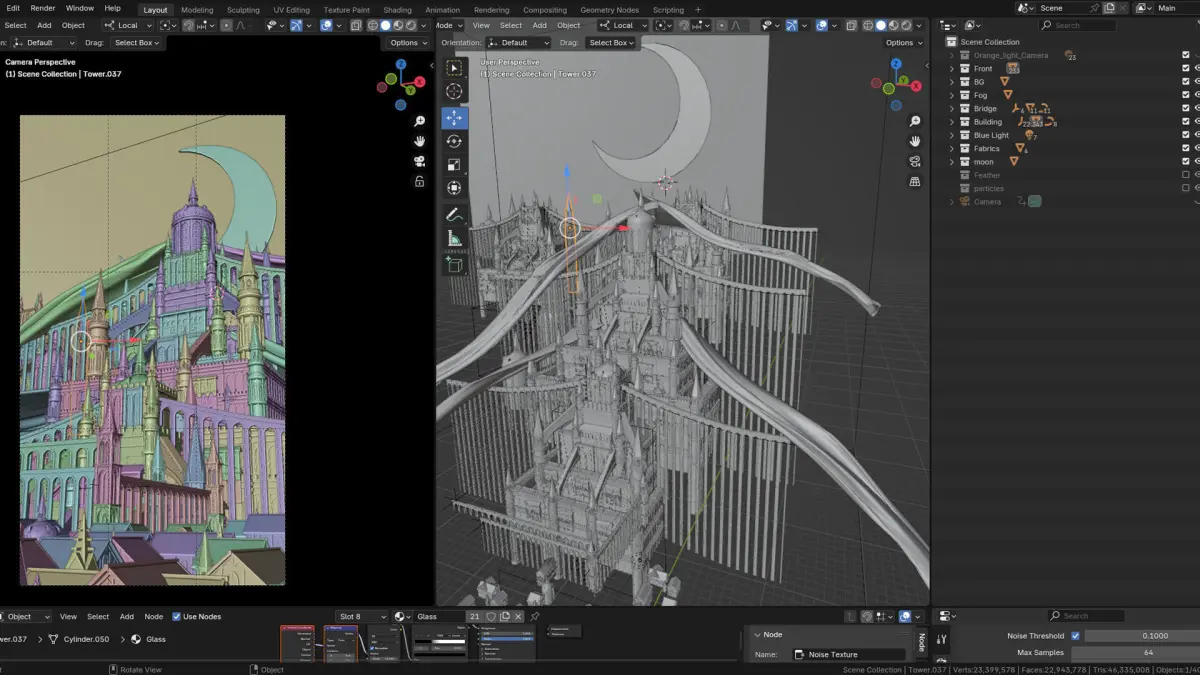The image size is (1200, 675).
Task: Expand the Fabrics collection
Action: click(x=952, y=148)
